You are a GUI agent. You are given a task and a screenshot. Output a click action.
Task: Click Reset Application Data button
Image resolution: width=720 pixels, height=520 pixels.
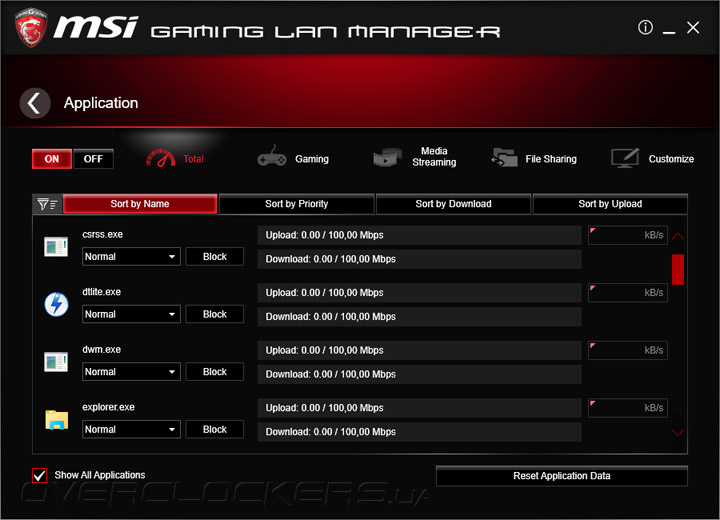562,476
